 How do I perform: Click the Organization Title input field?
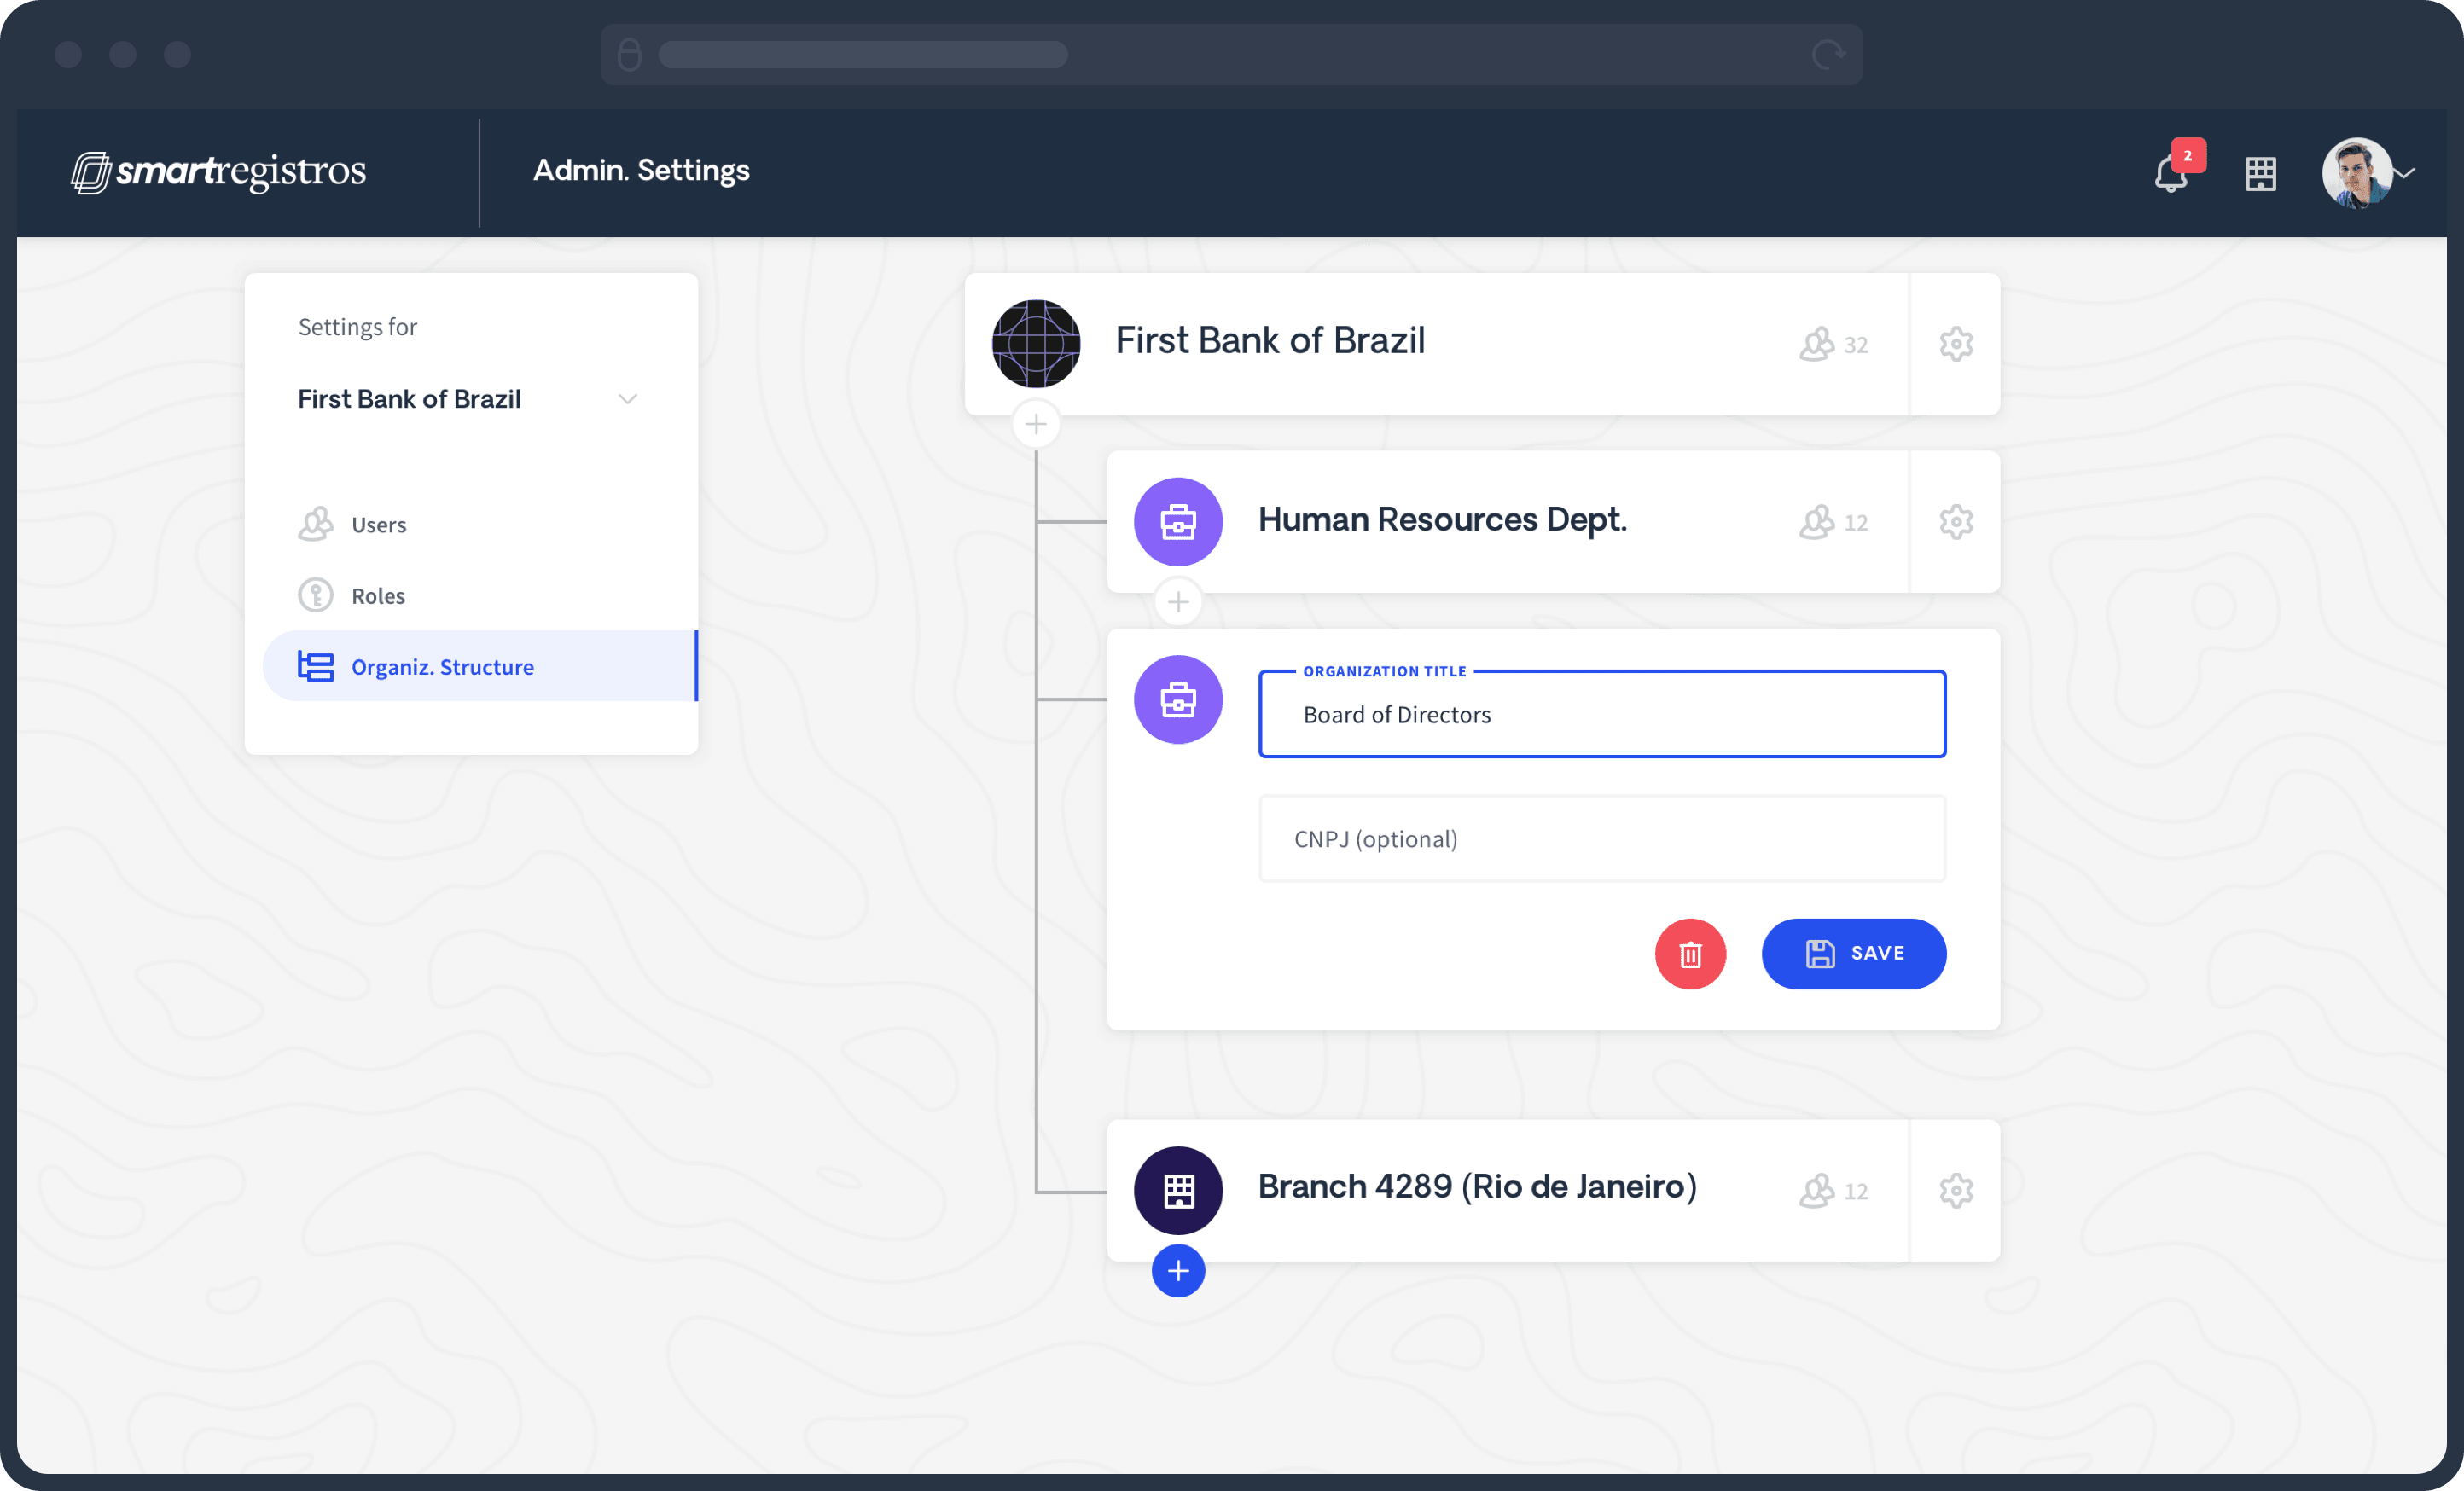tap(1601, 715)
